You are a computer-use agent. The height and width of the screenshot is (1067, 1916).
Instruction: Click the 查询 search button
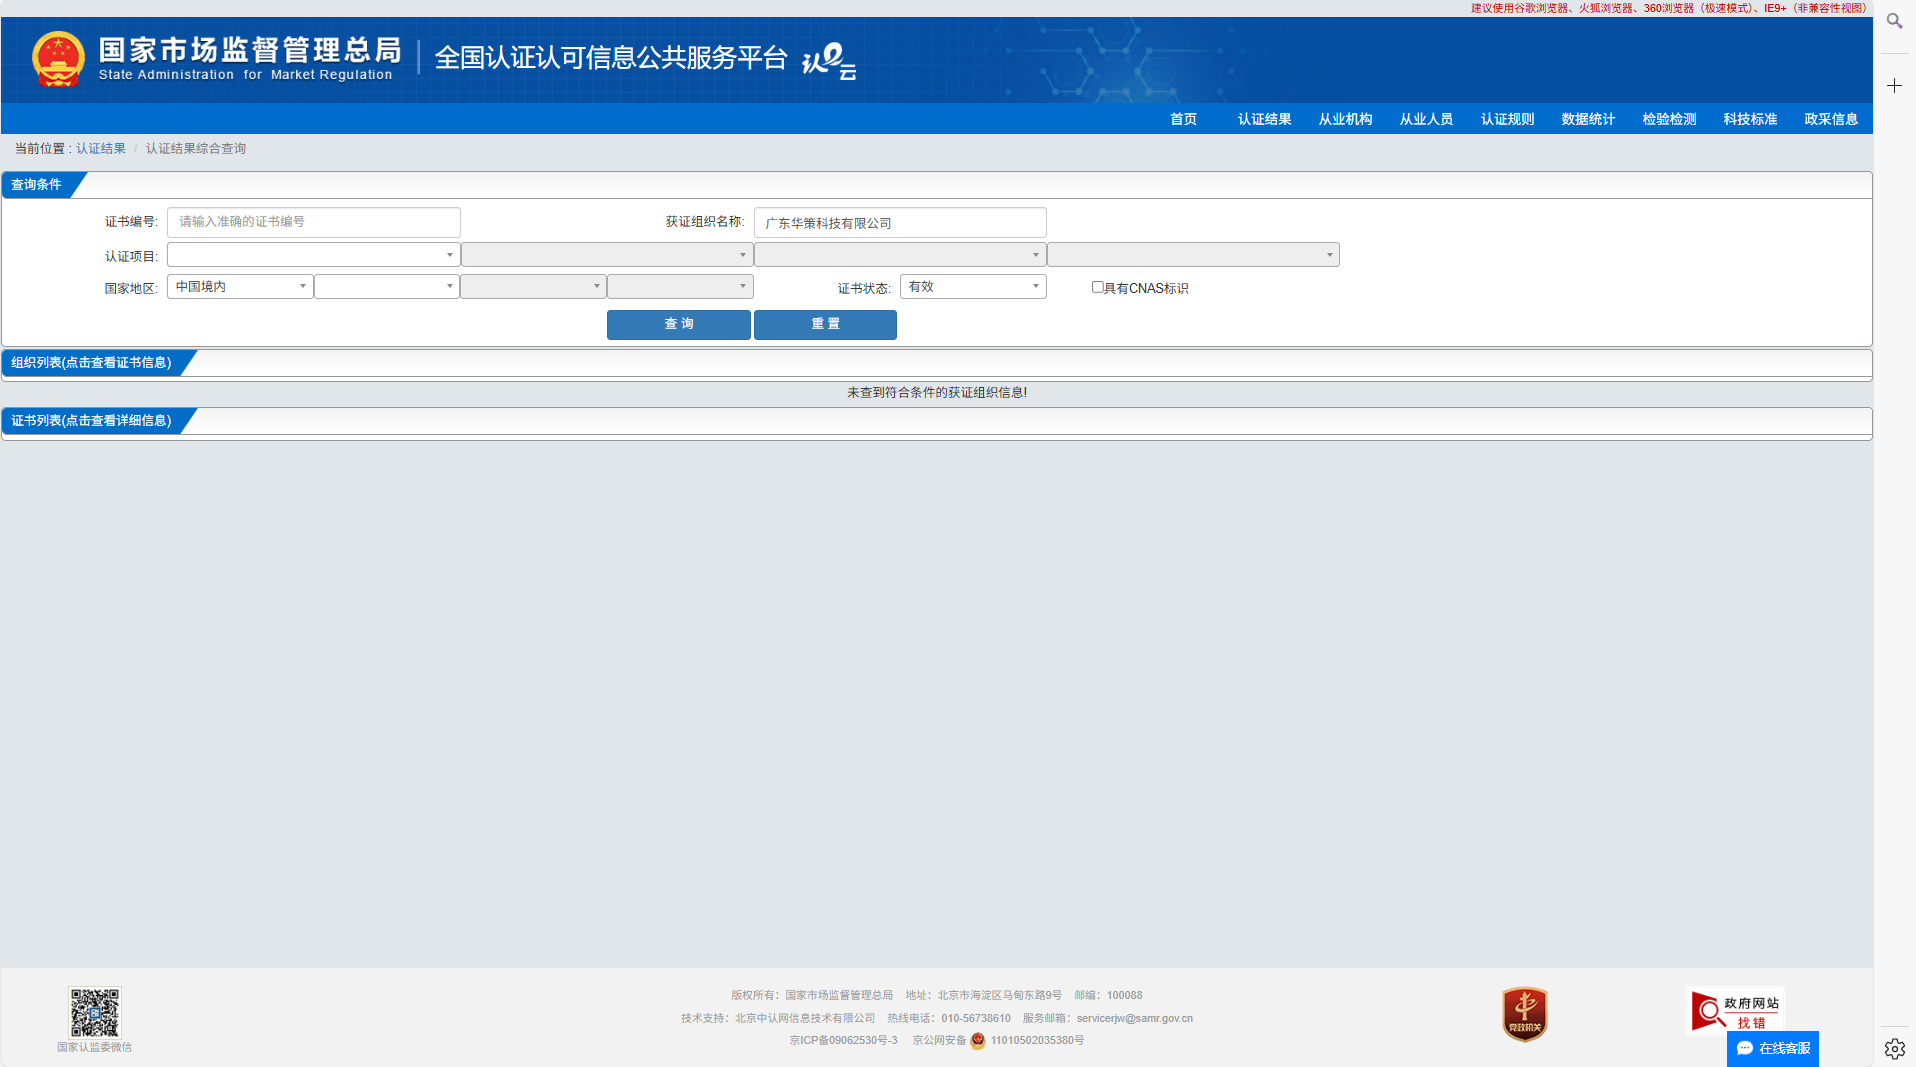[679, 324]
